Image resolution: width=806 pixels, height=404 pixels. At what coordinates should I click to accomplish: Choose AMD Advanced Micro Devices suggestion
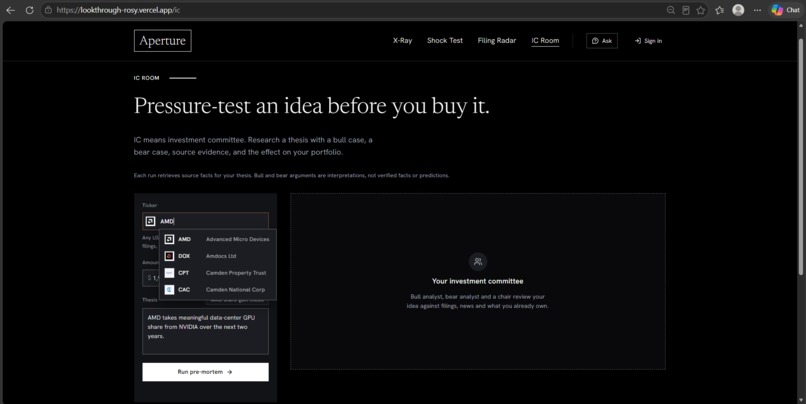[x=218, y=239]
